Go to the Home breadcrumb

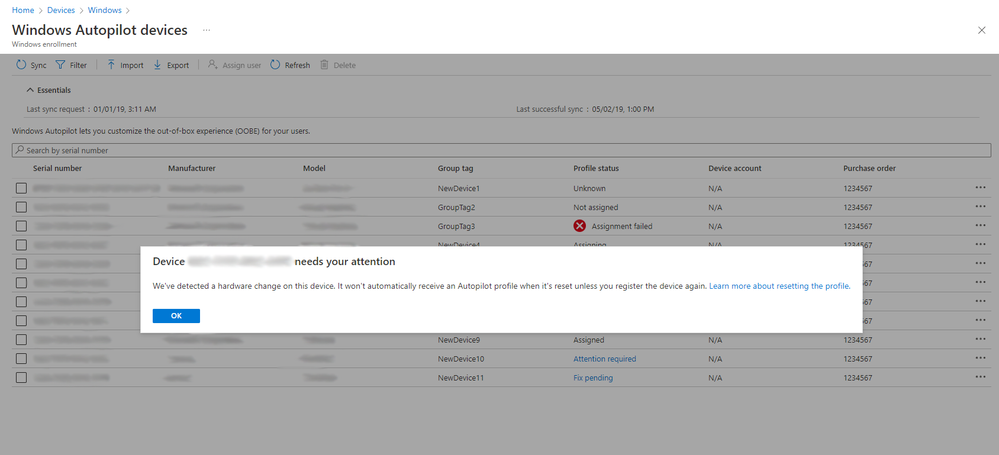(23, 10)
